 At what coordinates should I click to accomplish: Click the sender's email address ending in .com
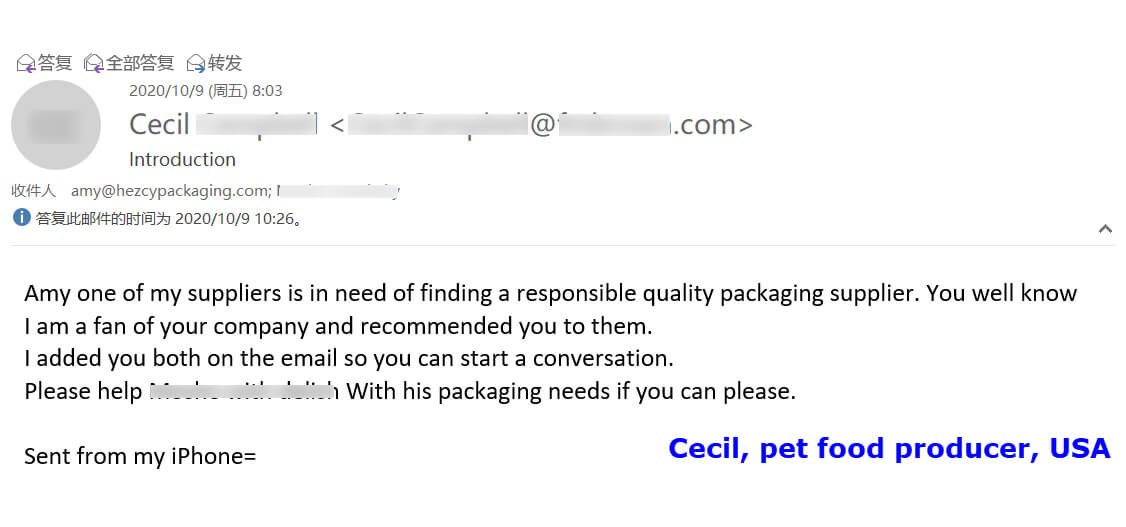click(540, 125)
